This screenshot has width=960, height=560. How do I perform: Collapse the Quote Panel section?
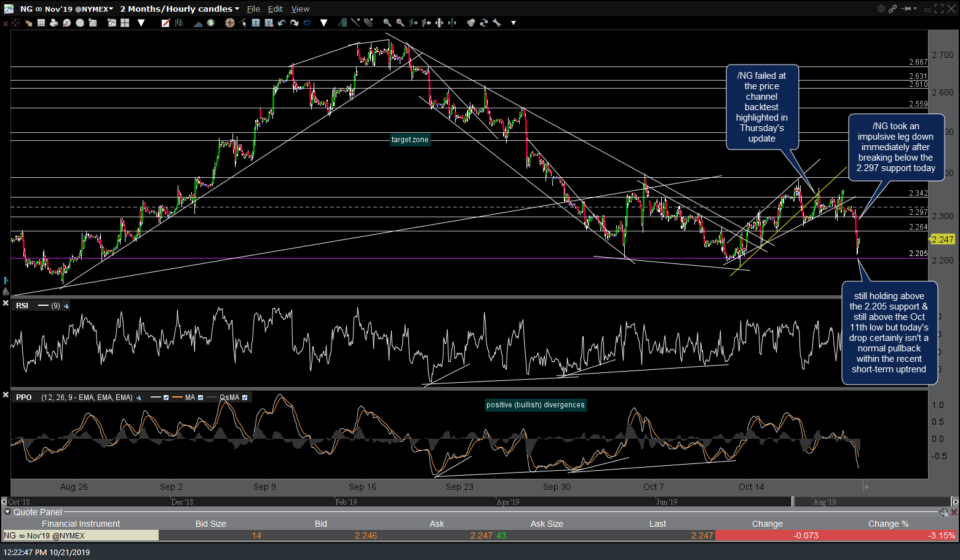pyautogui.click(x=6, y=509)
